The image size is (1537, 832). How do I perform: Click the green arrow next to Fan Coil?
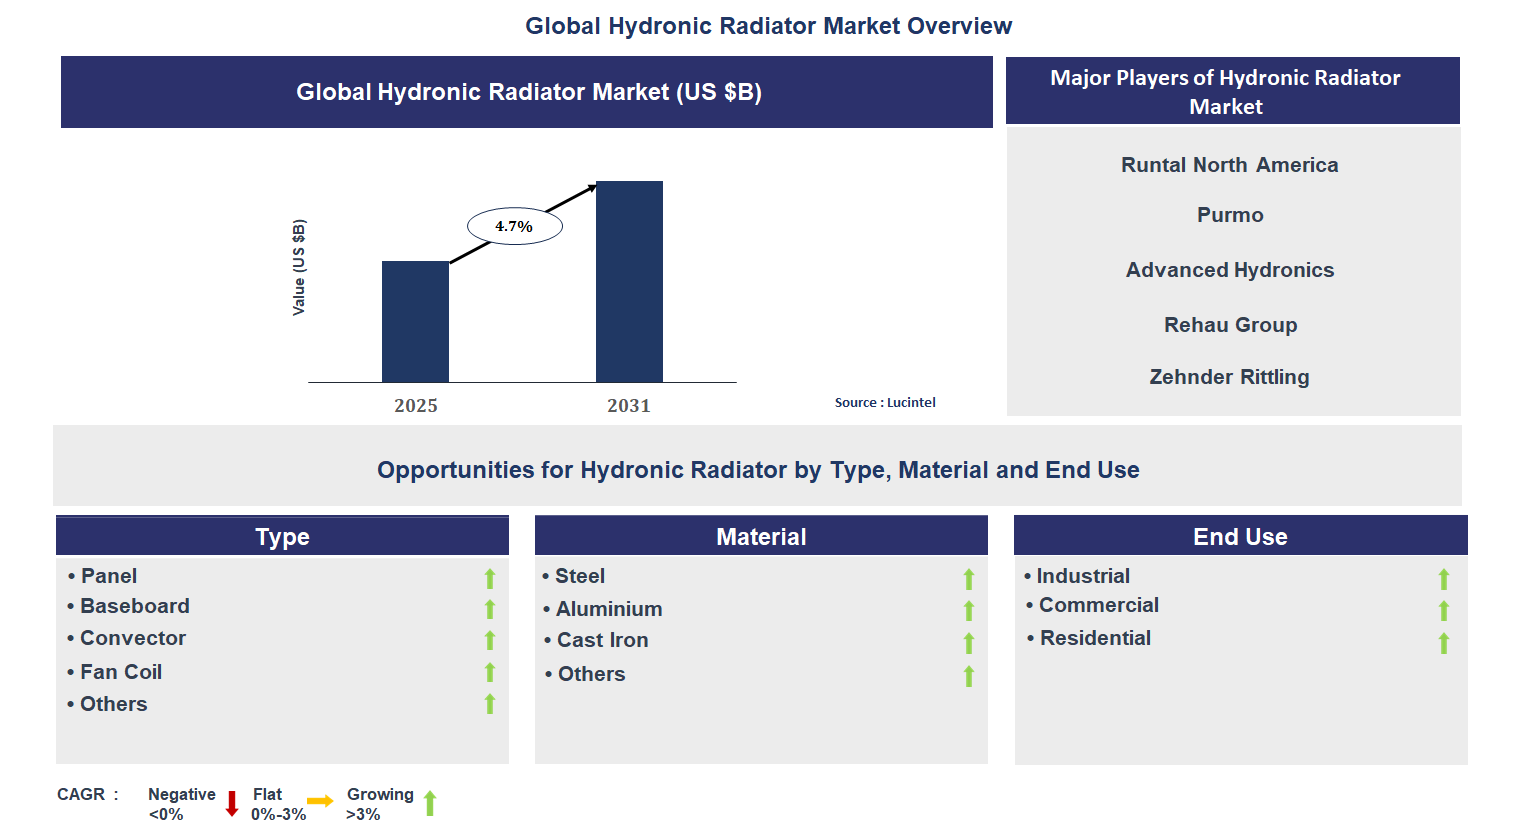[x=489, y=673]
